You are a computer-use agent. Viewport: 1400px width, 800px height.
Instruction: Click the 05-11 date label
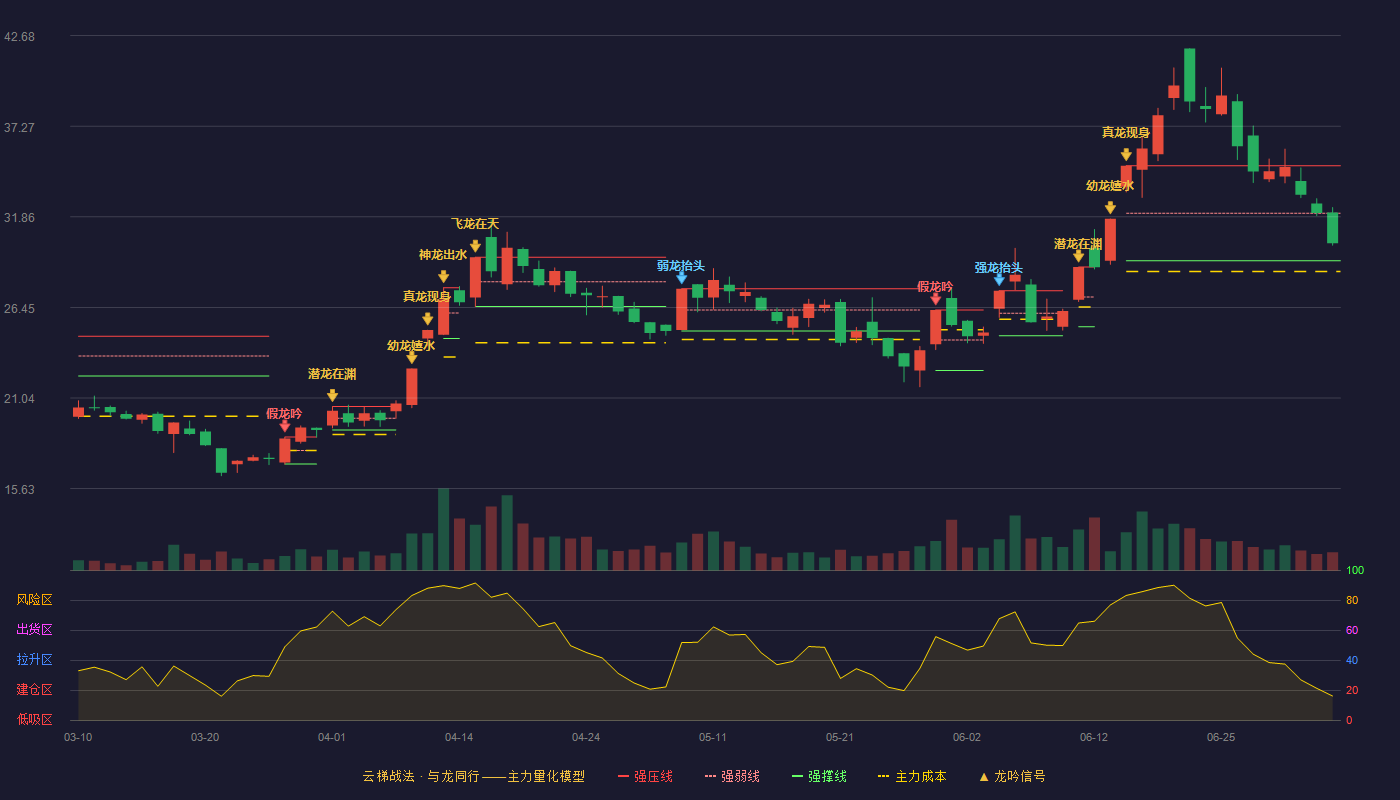pos(713,737)
